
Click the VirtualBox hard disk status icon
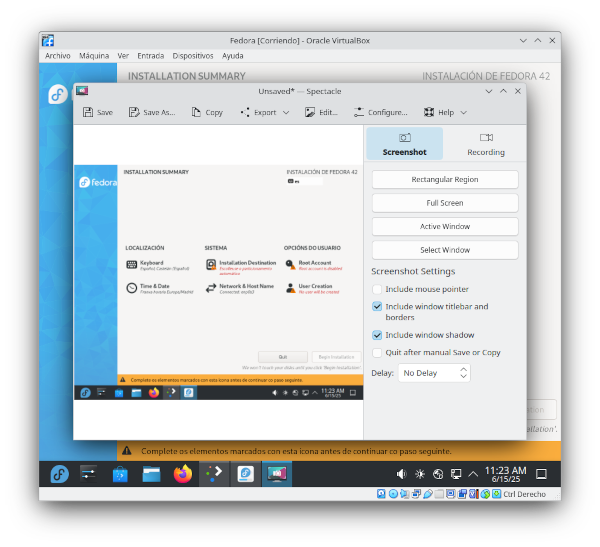pos(381,494)
